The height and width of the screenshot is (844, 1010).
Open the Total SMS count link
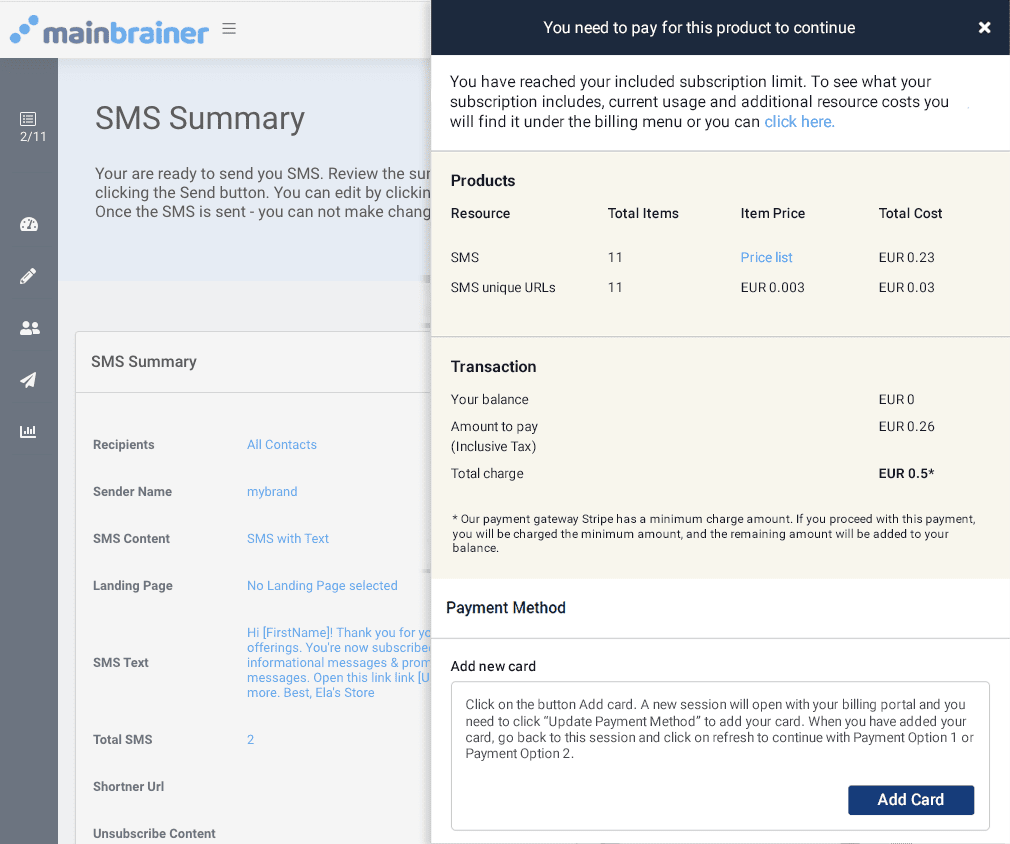[x=251, y=739]
